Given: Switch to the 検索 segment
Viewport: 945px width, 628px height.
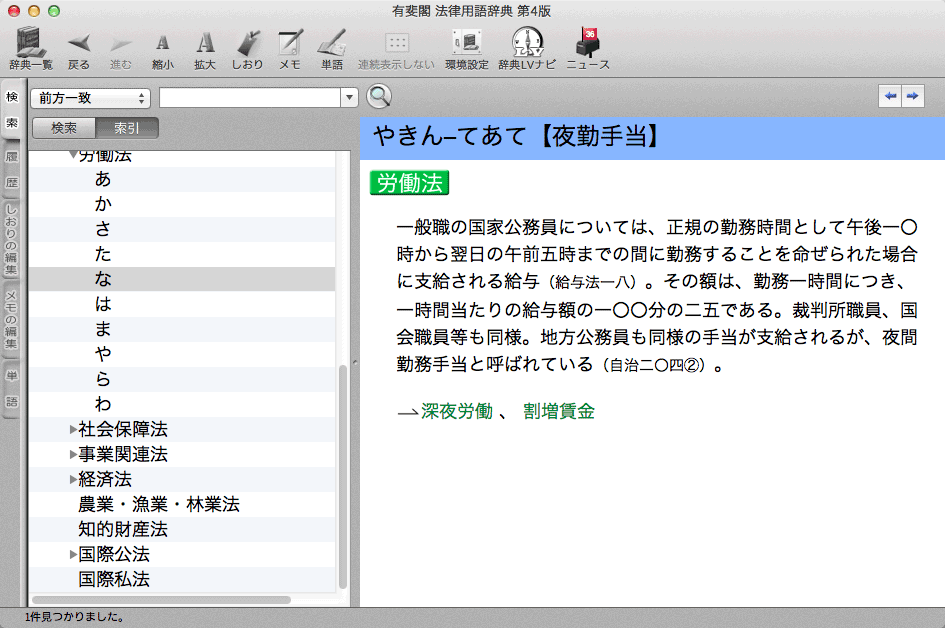Looking at the screenshot, I should point(64,128).
